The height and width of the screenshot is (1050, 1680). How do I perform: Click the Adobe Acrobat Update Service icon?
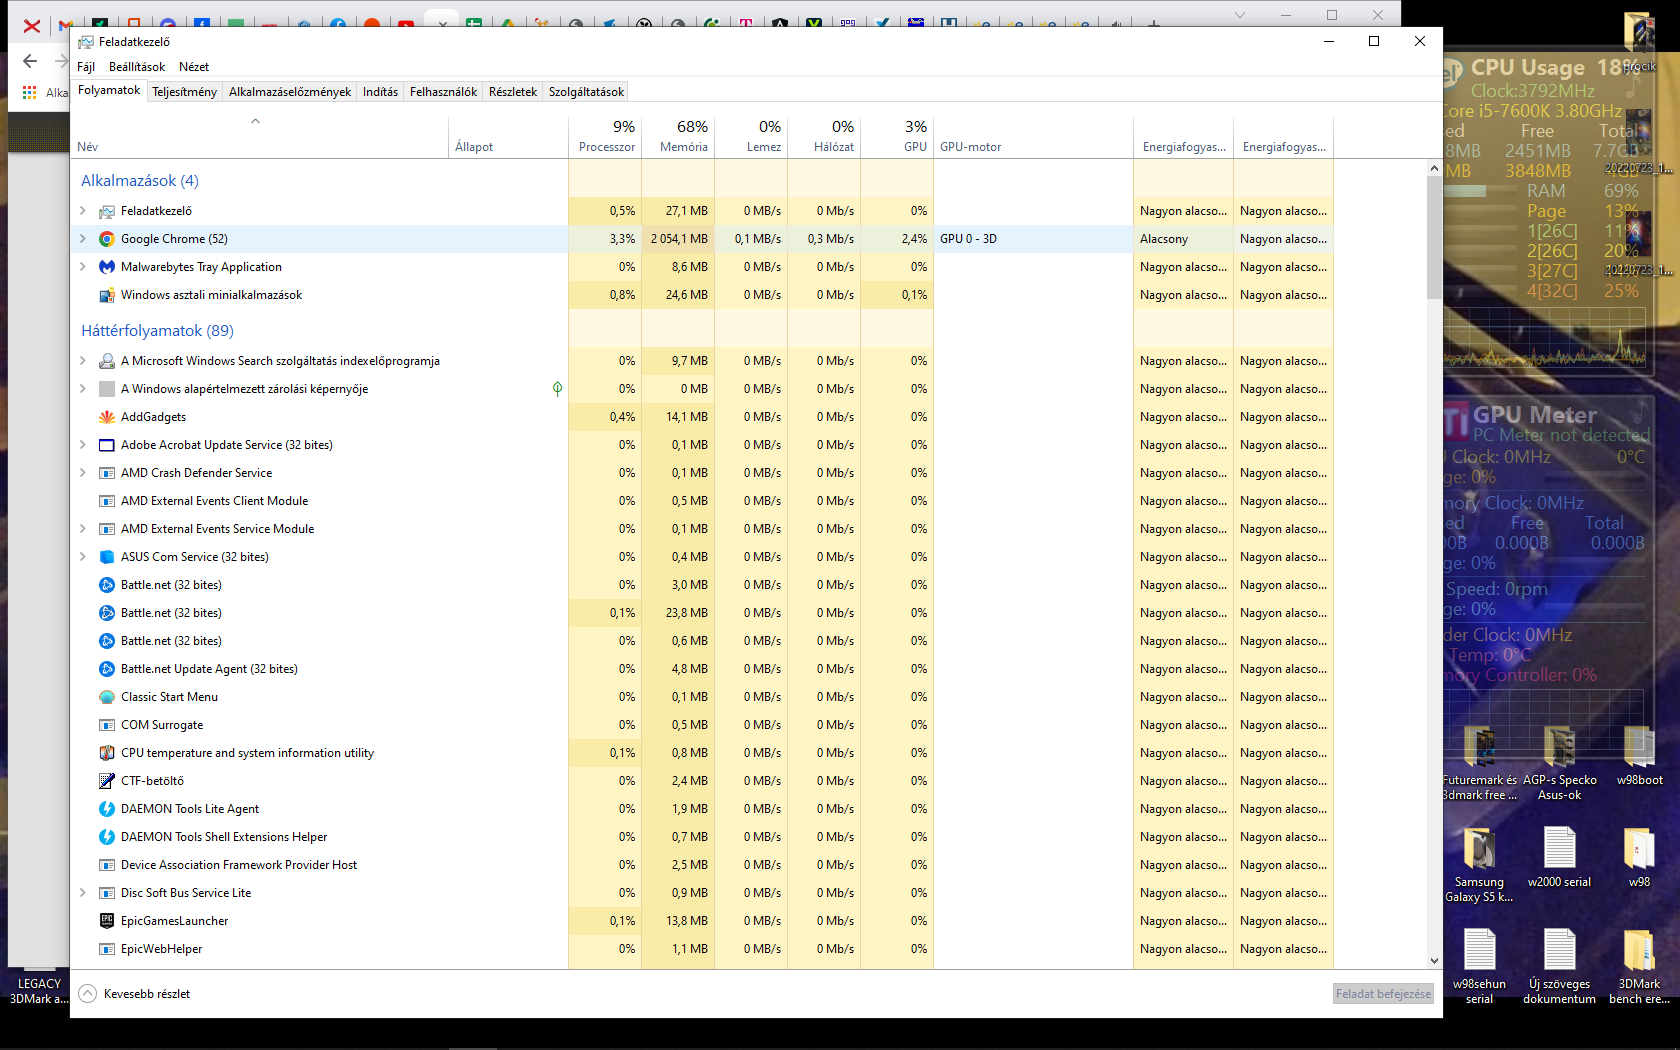tap(107, 445)
